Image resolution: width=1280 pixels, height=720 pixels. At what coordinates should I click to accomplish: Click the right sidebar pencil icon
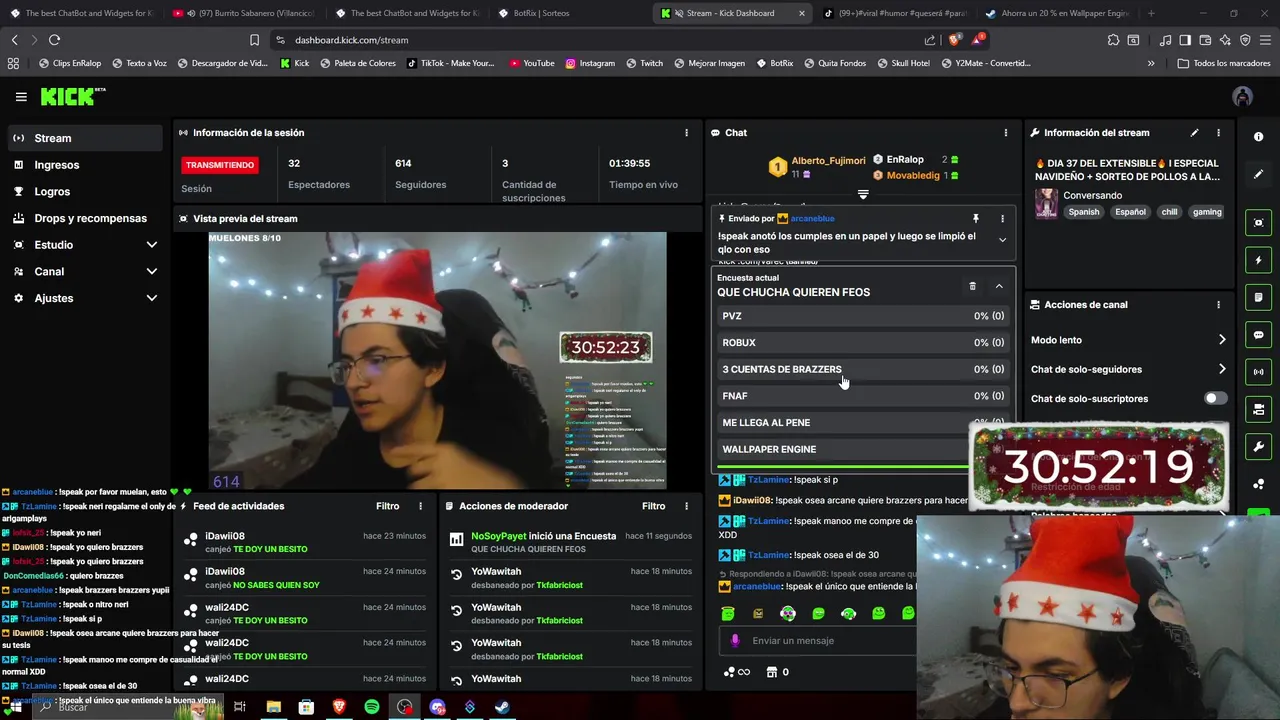point(1258,174)
